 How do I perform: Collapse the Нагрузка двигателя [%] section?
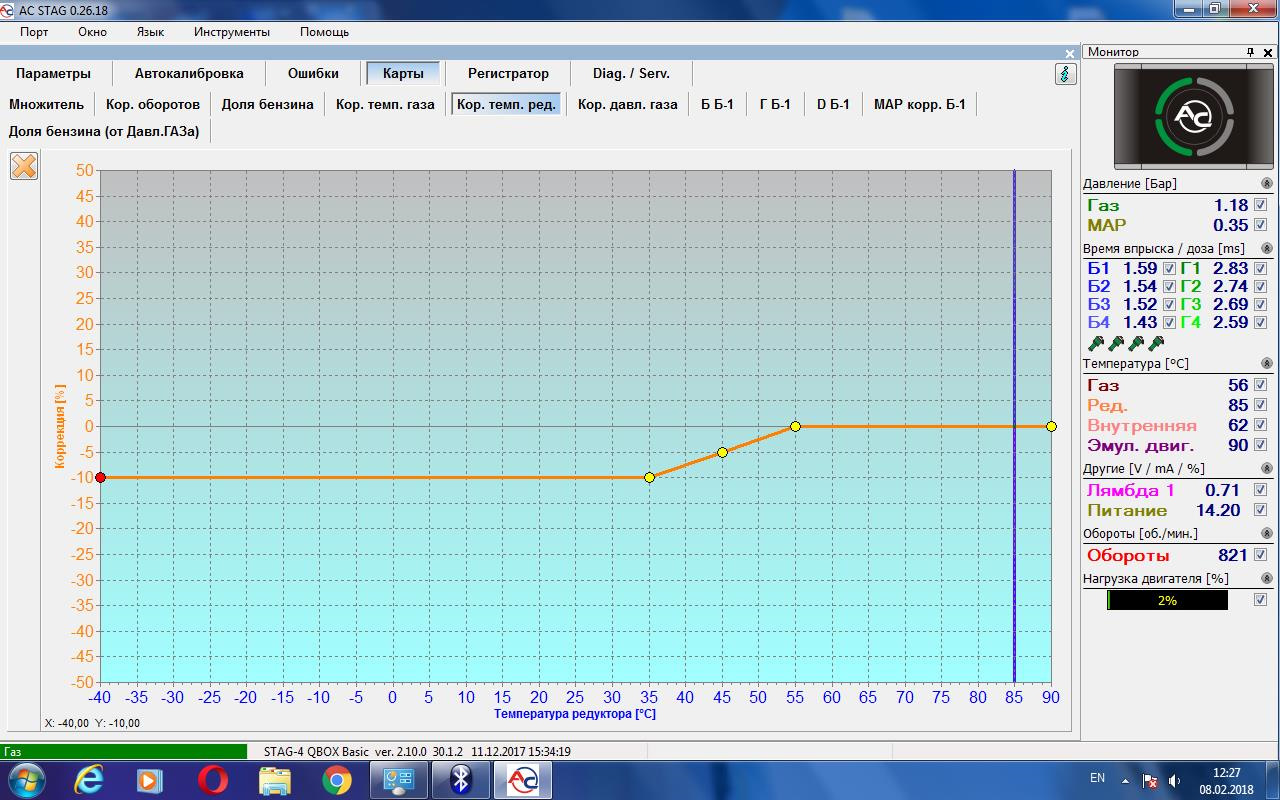click(x=1267, y=578)
